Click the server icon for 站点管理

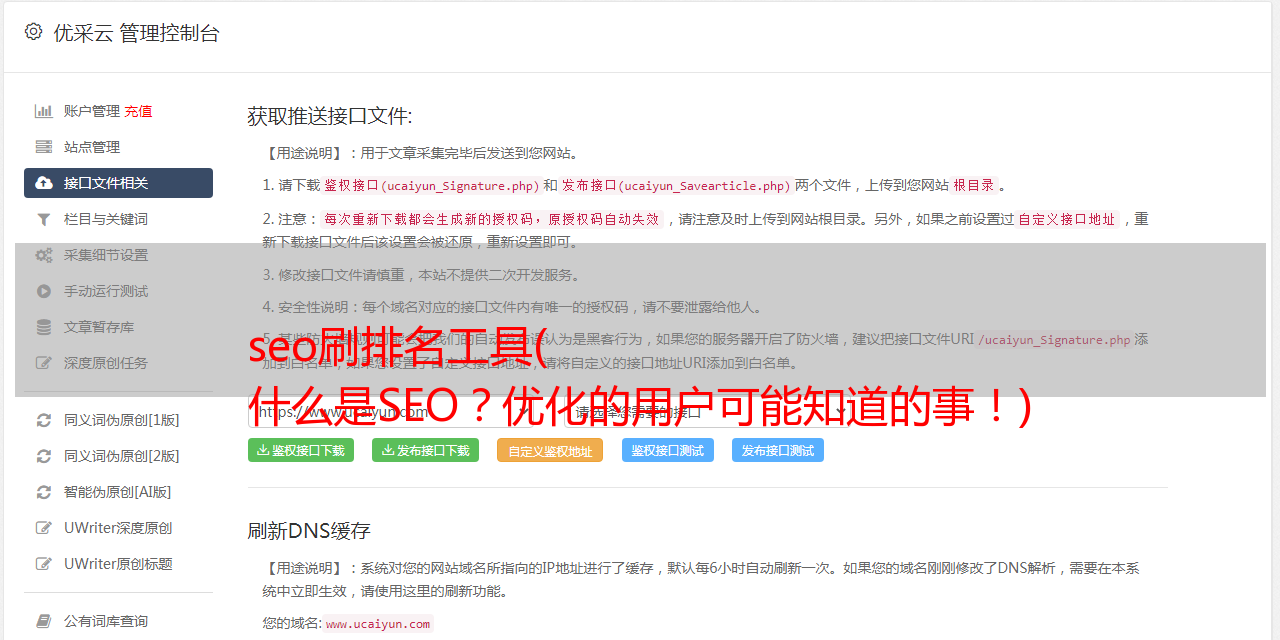(x=44, y=147)
